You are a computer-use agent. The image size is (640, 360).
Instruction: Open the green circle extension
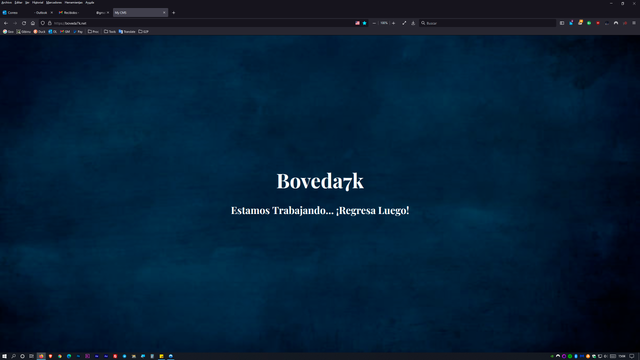(589, 23)
